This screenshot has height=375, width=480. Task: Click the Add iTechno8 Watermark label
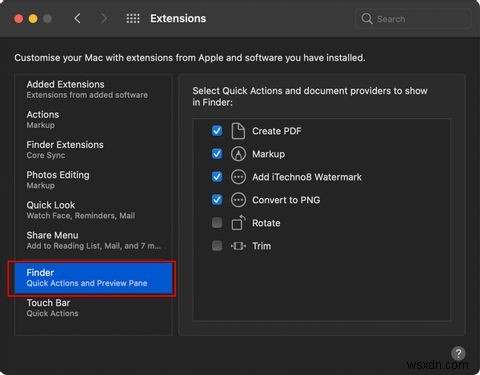click(x=307, y=177)
